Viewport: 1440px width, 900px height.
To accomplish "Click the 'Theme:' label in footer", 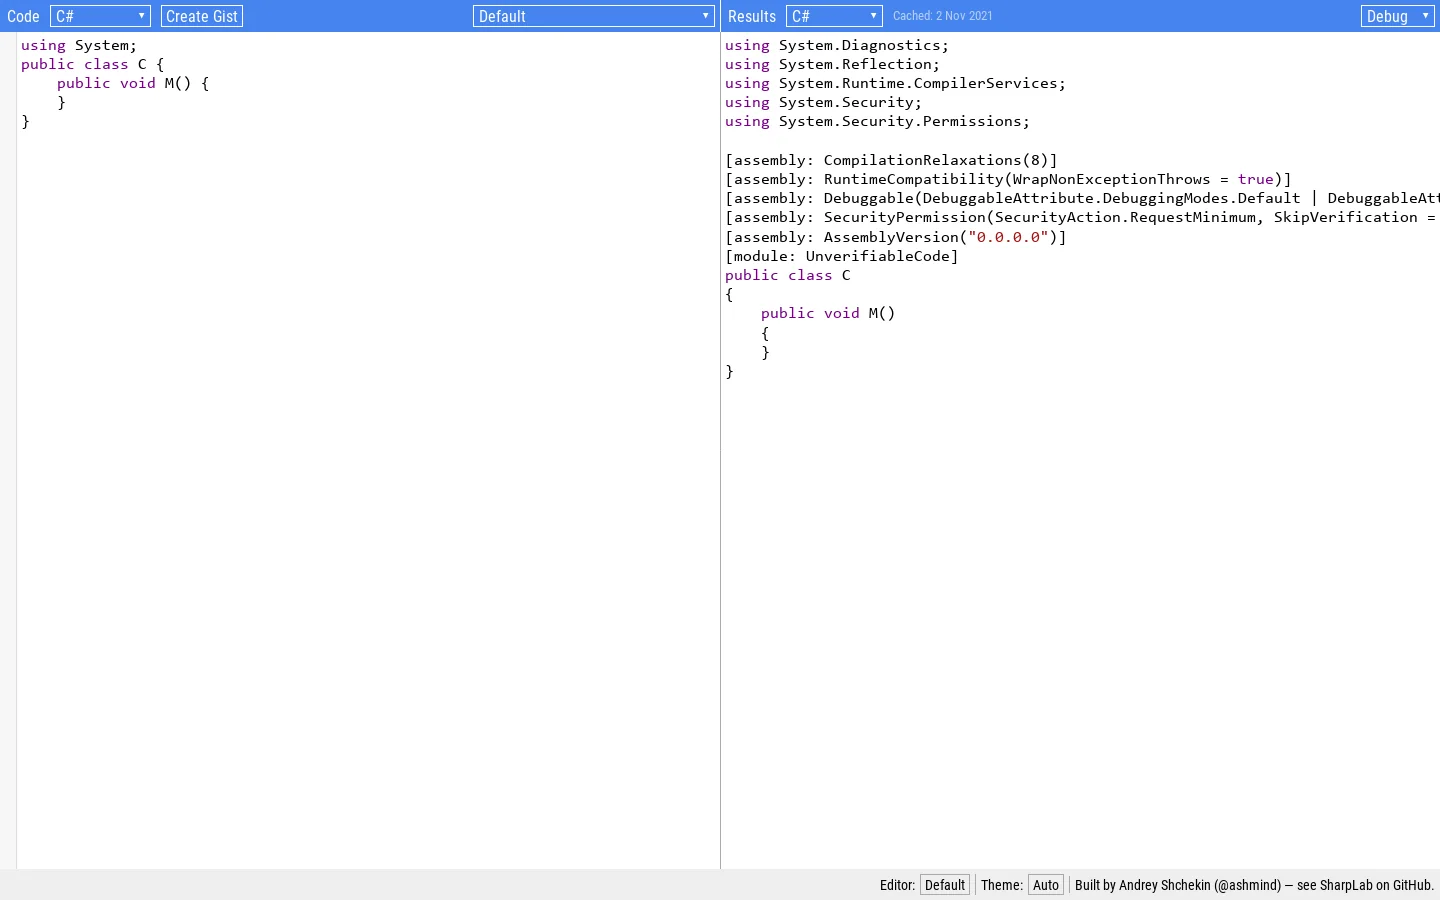I will point(1002,885).
